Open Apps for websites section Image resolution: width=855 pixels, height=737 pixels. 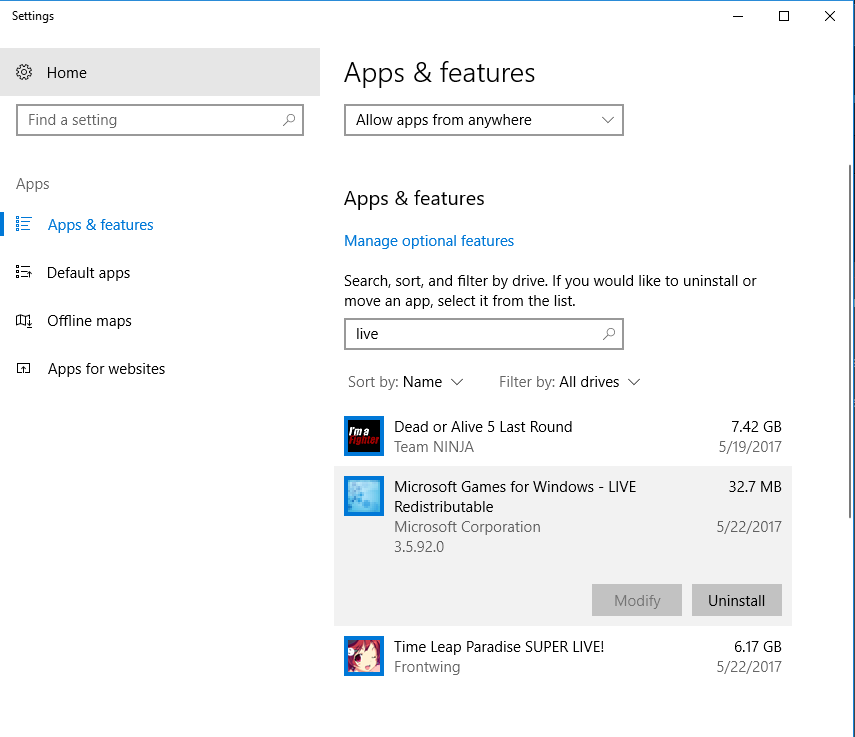[106, 369]
